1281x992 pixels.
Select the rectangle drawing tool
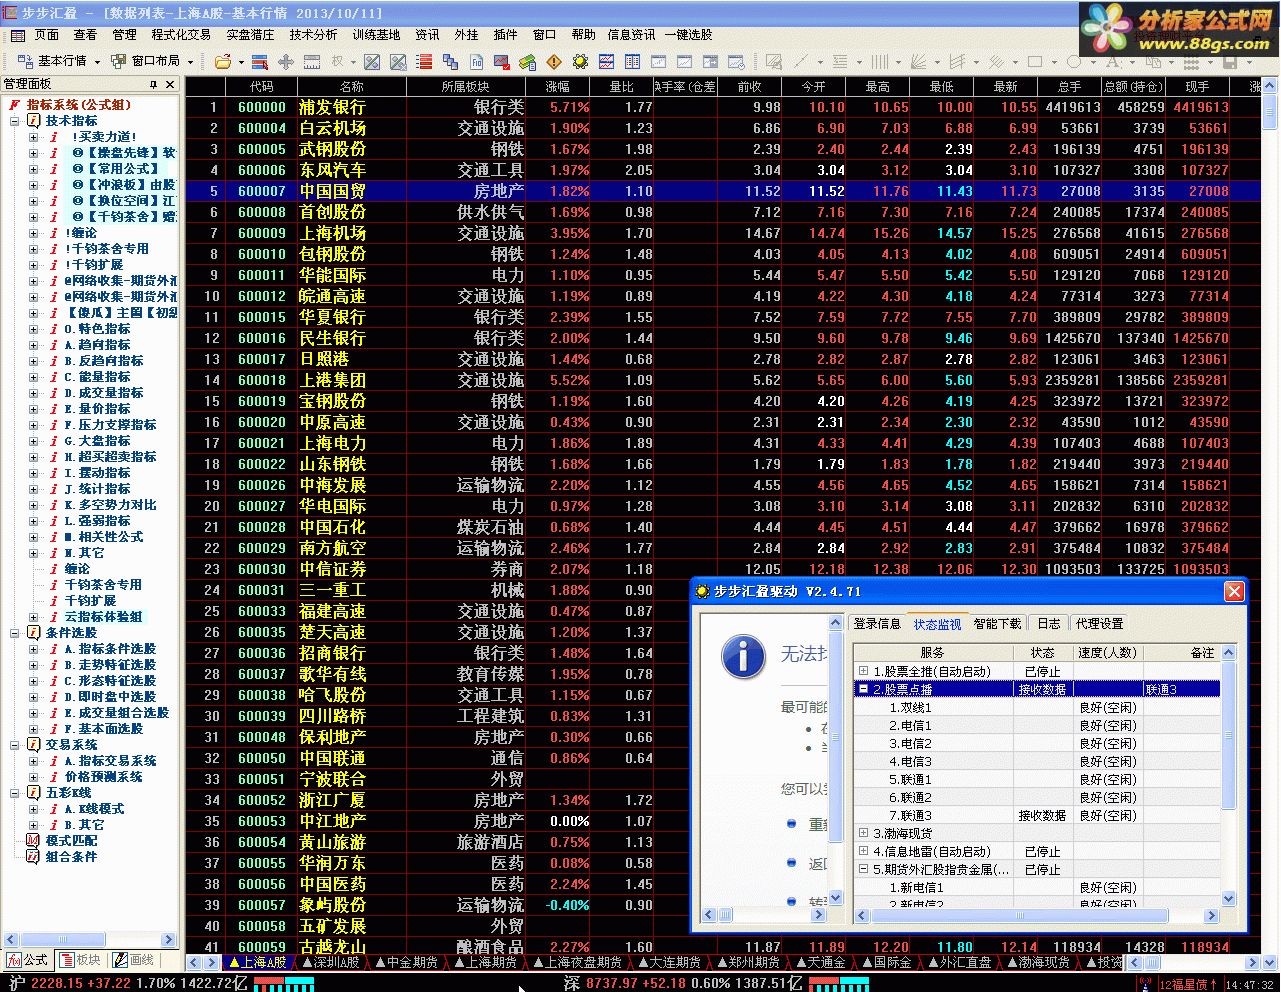pos(1035,62)
